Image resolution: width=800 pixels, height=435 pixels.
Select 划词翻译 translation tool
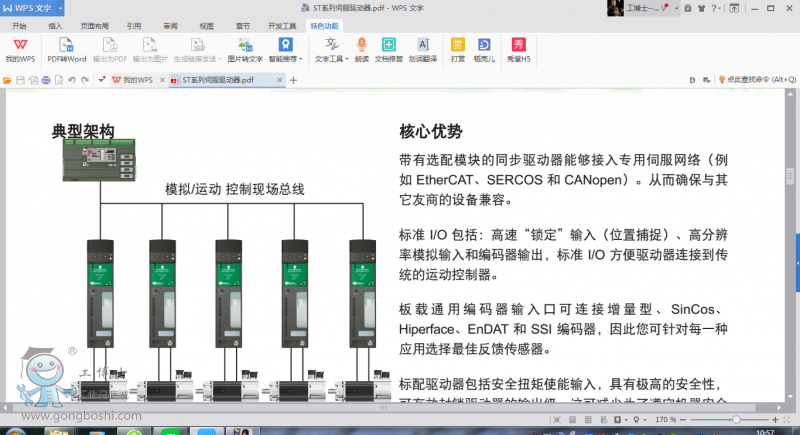[423, 50]
